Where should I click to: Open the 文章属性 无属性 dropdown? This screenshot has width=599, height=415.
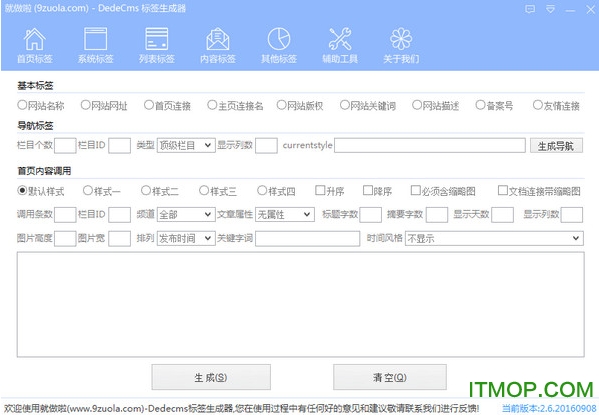[285, 214]
